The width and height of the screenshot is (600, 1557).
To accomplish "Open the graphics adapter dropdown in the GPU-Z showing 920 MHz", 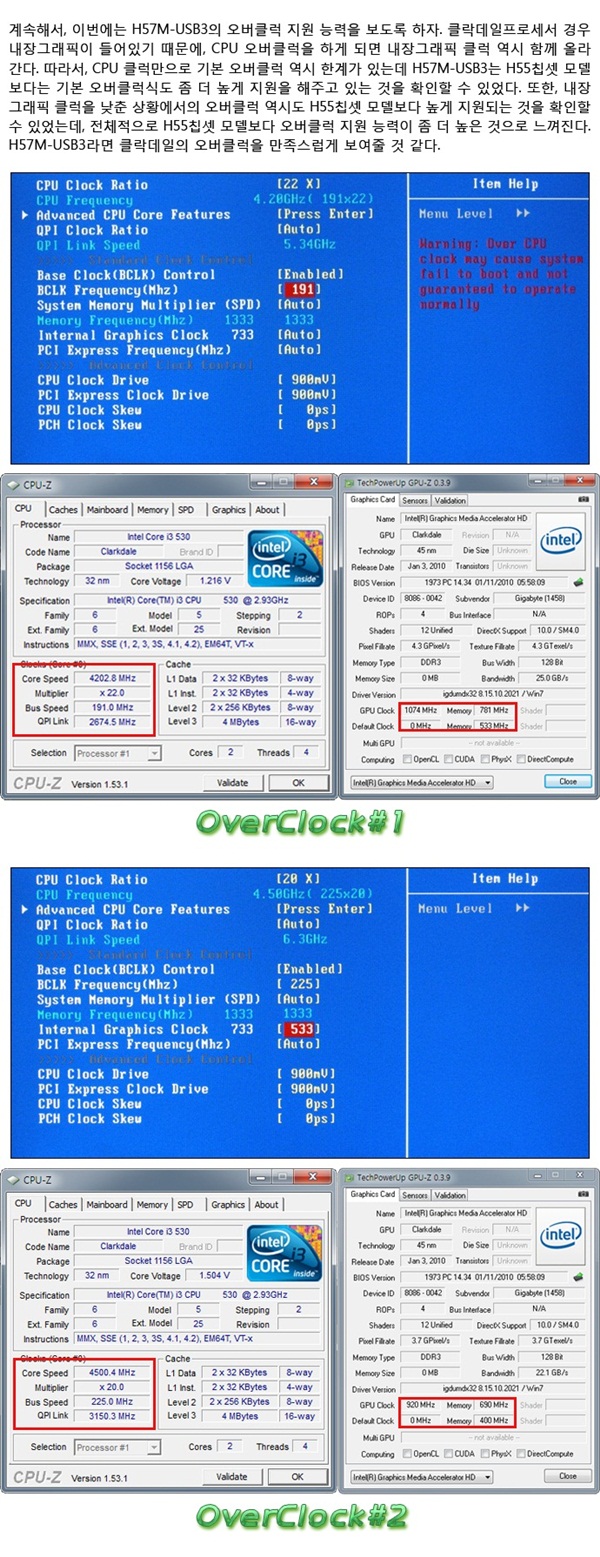I will tap(422, 1476).
